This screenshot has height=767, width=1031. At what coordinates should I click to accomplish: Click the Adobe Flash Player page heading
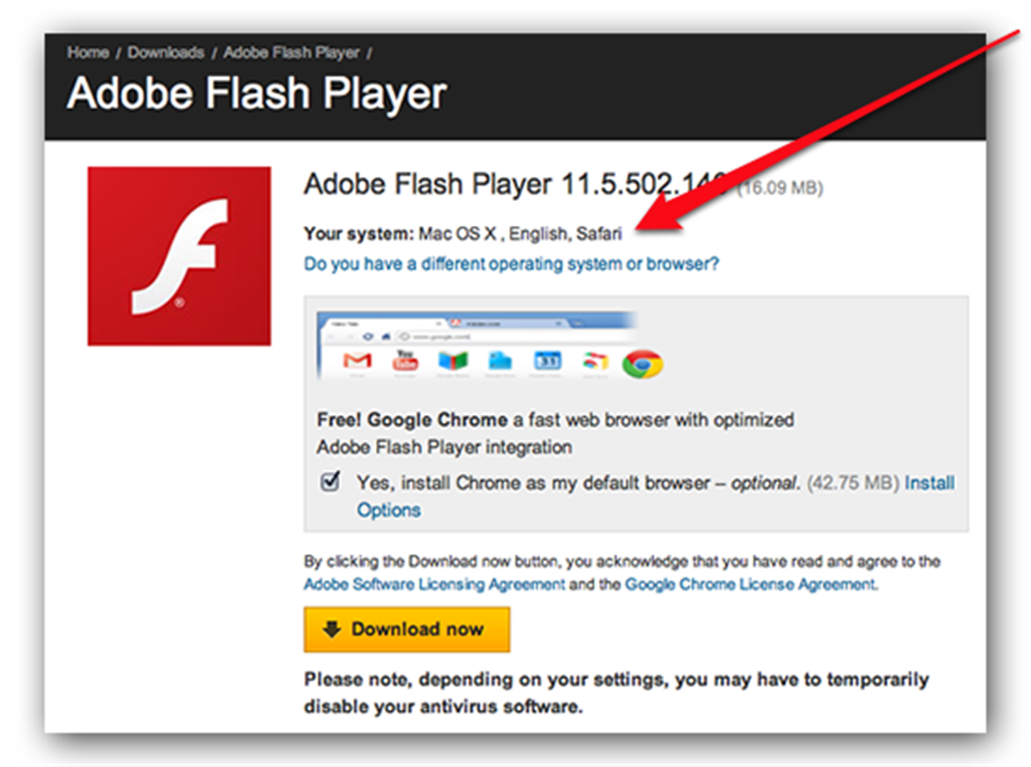pos(257,94)
